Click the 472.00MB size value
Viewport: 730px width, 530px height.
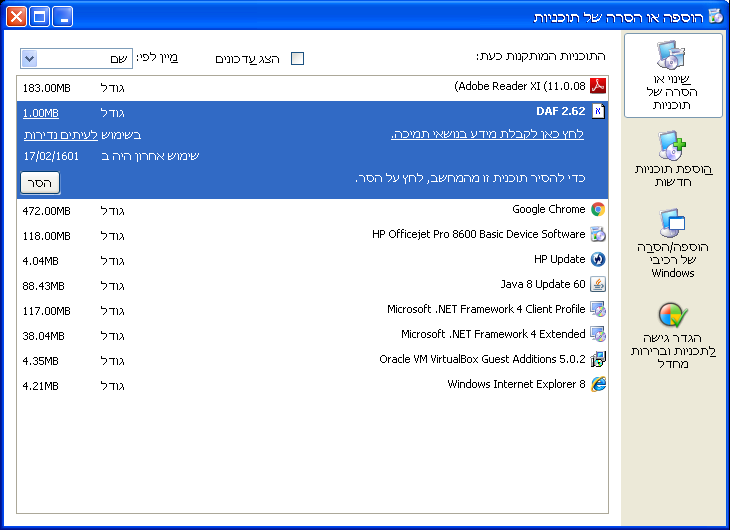pos(47,211)
